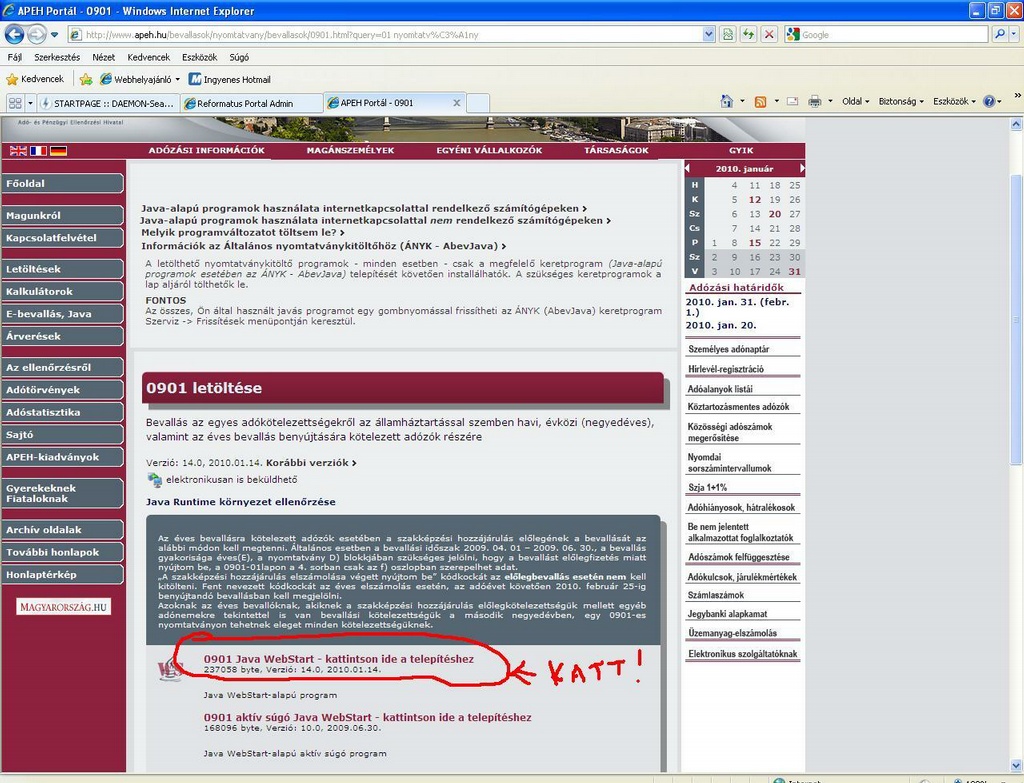Open the Biztonság command bar dropdown
This screenshot has width=1024, height=783.
tap(901, 101)
